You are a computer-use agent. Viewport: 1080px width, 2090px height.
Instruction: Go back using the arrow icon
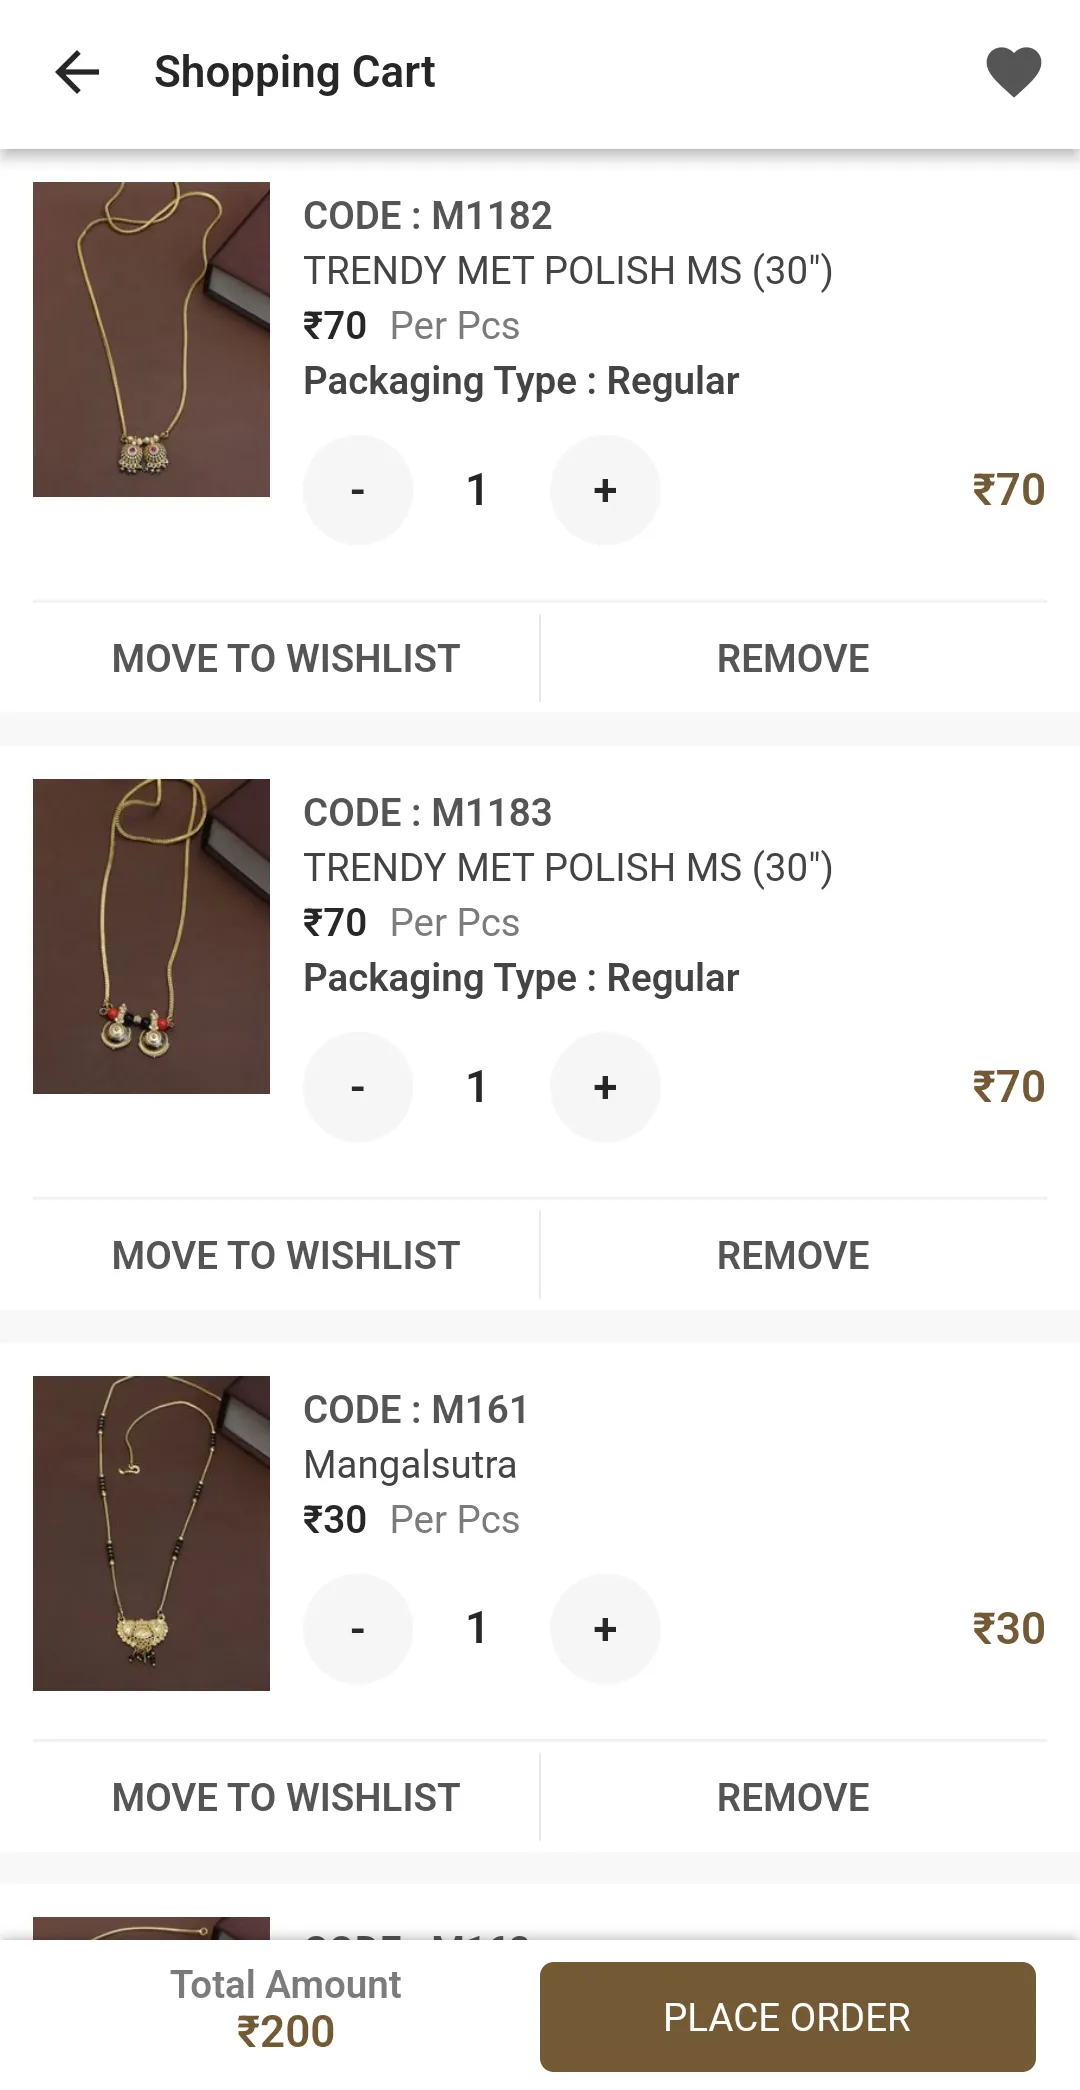pos(77,72)
